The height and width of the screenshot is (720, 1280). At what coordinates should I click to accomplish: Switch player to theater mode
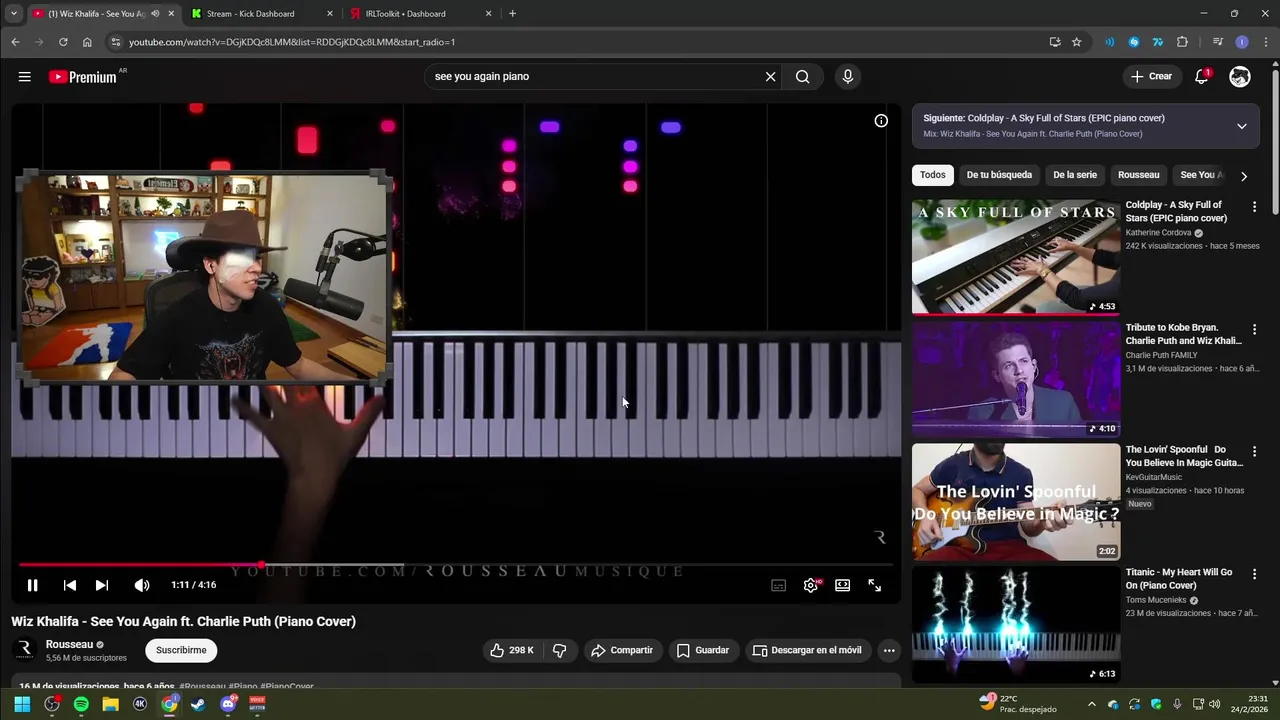843,586
